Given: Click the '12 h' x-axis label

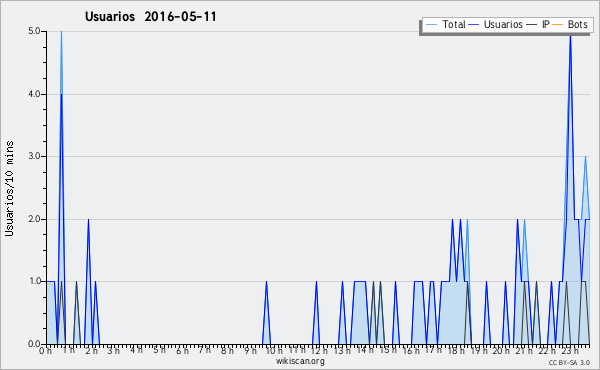Looking at the screenshot, I should pyautogui.click(x=319, y=351).
